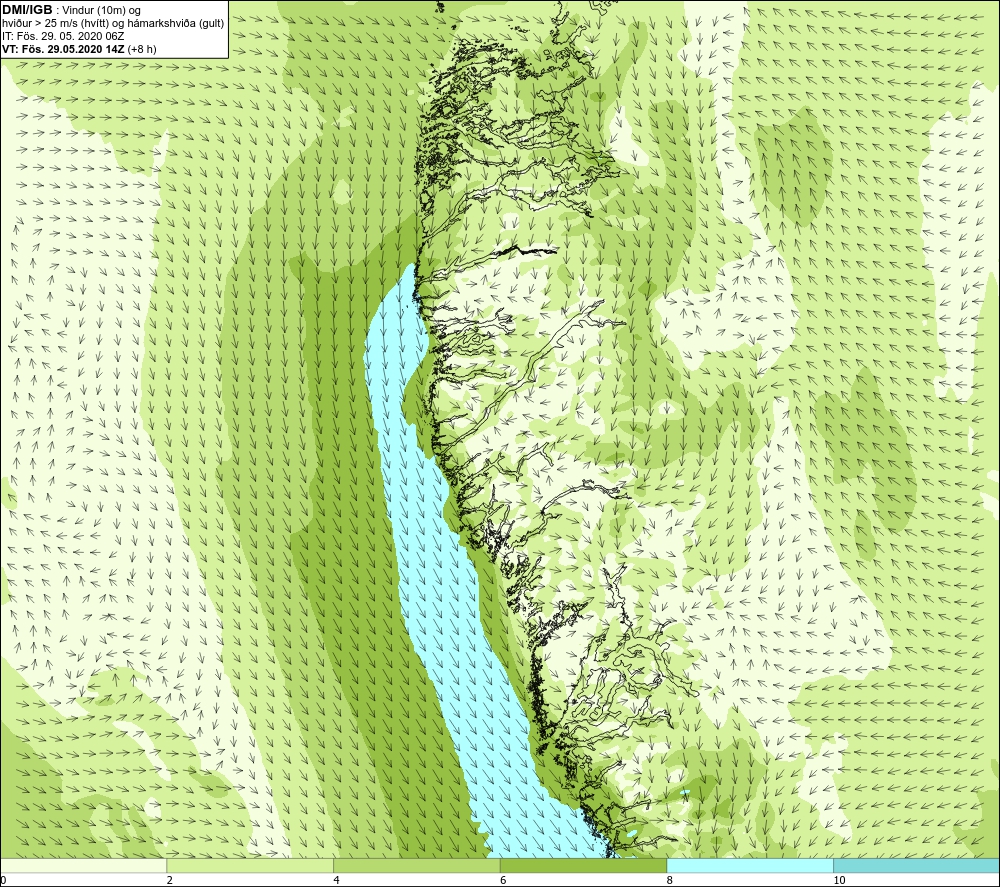Click the light cyan 8–10 scale segment
This screenshot has width=1000, height=887.
750,866
